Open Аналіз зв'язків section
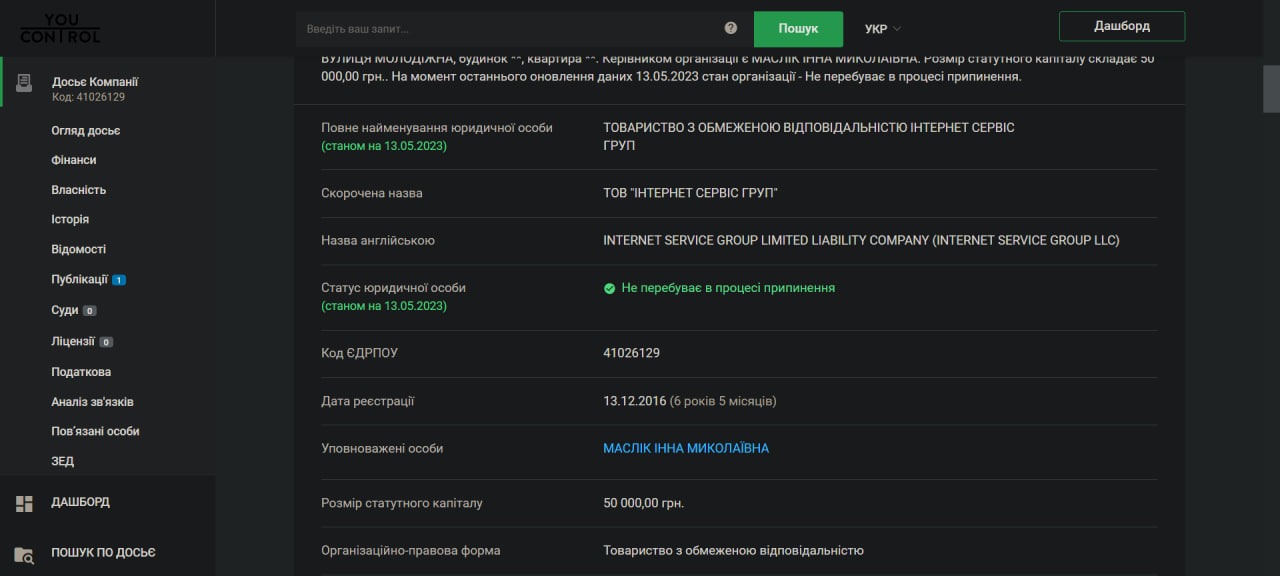Image resolution: width=1280 pixels, height=576 pixels. pos(93,402)
